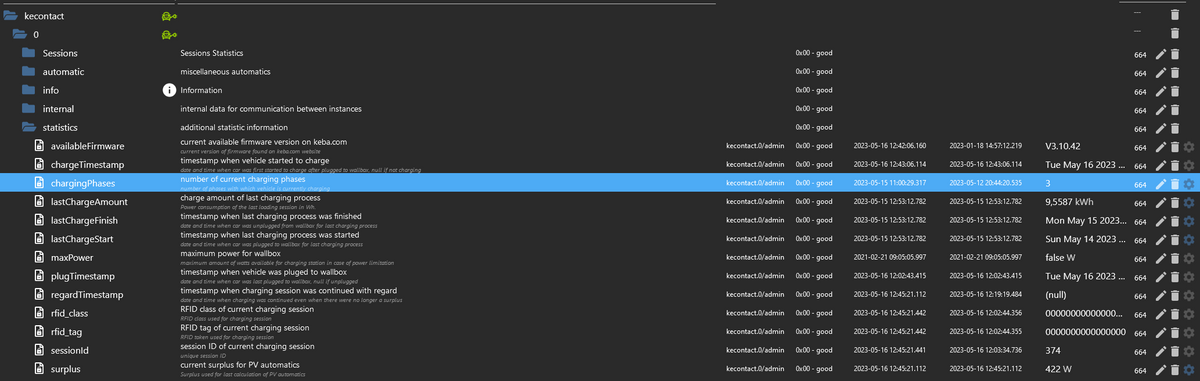Select the chargeTimestamp state row
Screen dimensions: 1200x381
(600, 165)
